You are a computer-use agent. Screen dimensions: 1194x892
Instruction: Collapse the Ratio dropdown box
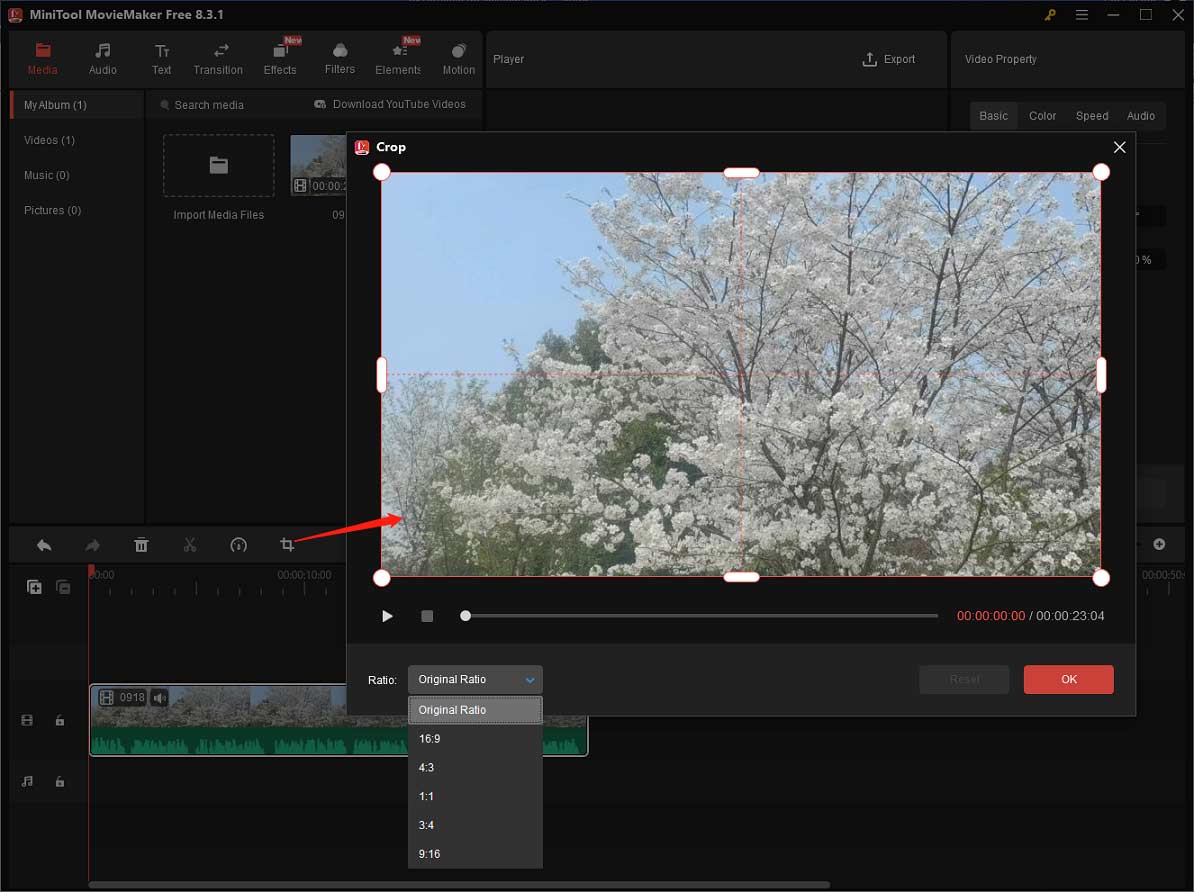tap(475, 680)
